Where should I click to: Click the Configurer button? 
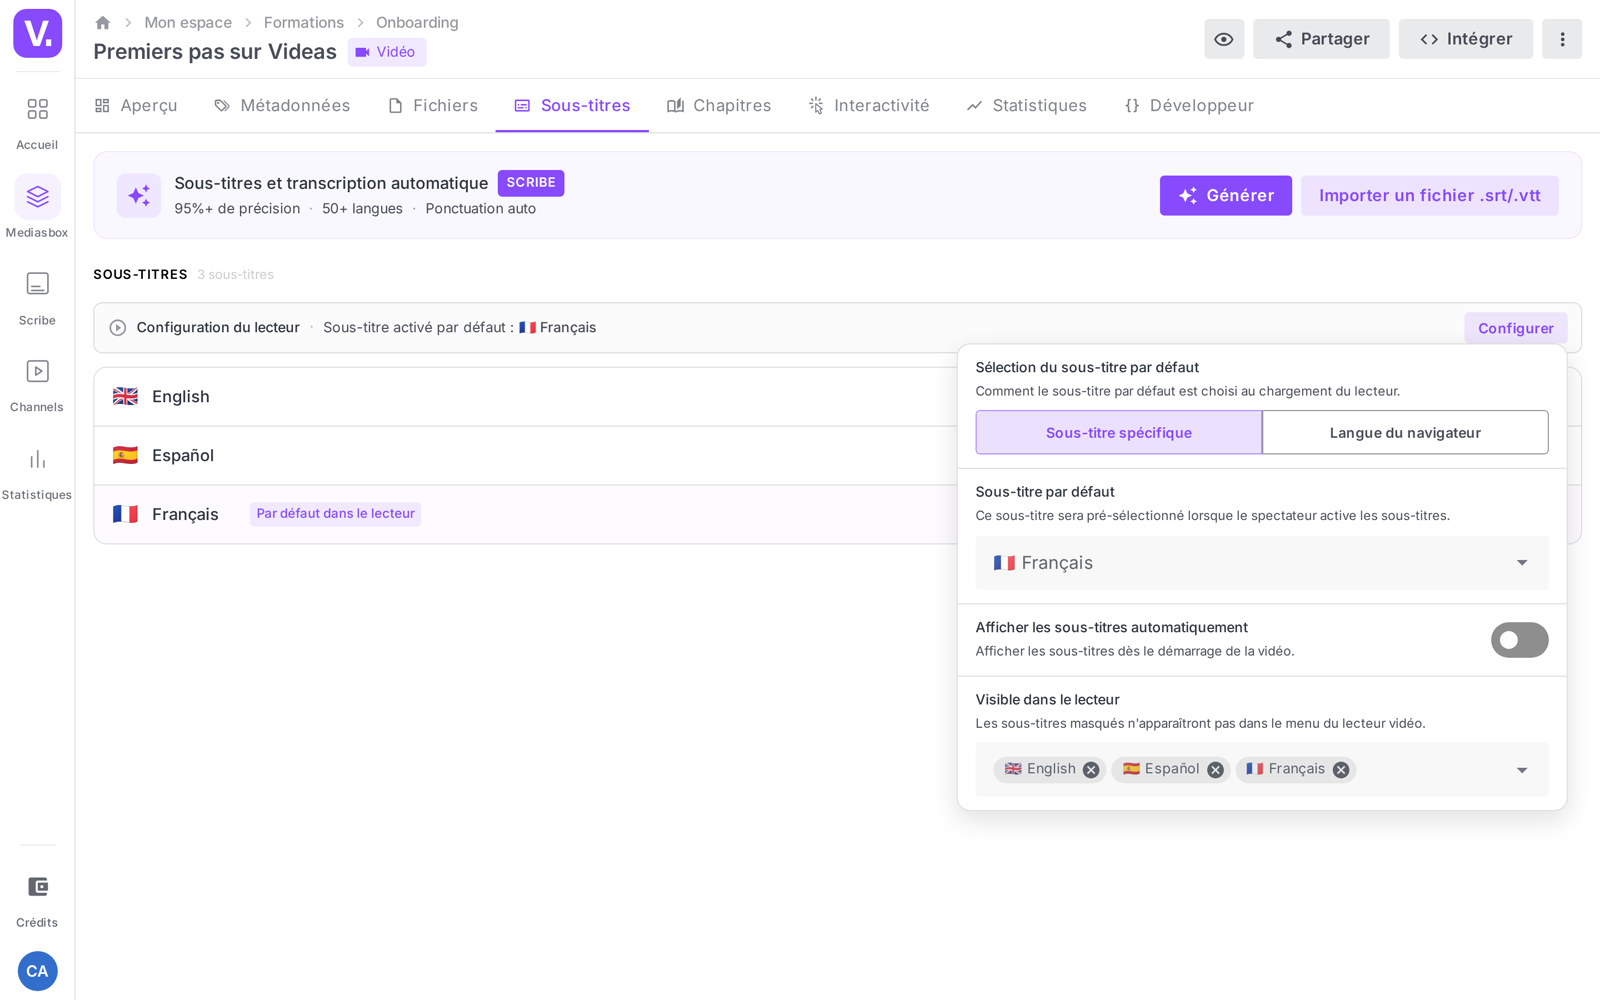(x=1516, y=328)
